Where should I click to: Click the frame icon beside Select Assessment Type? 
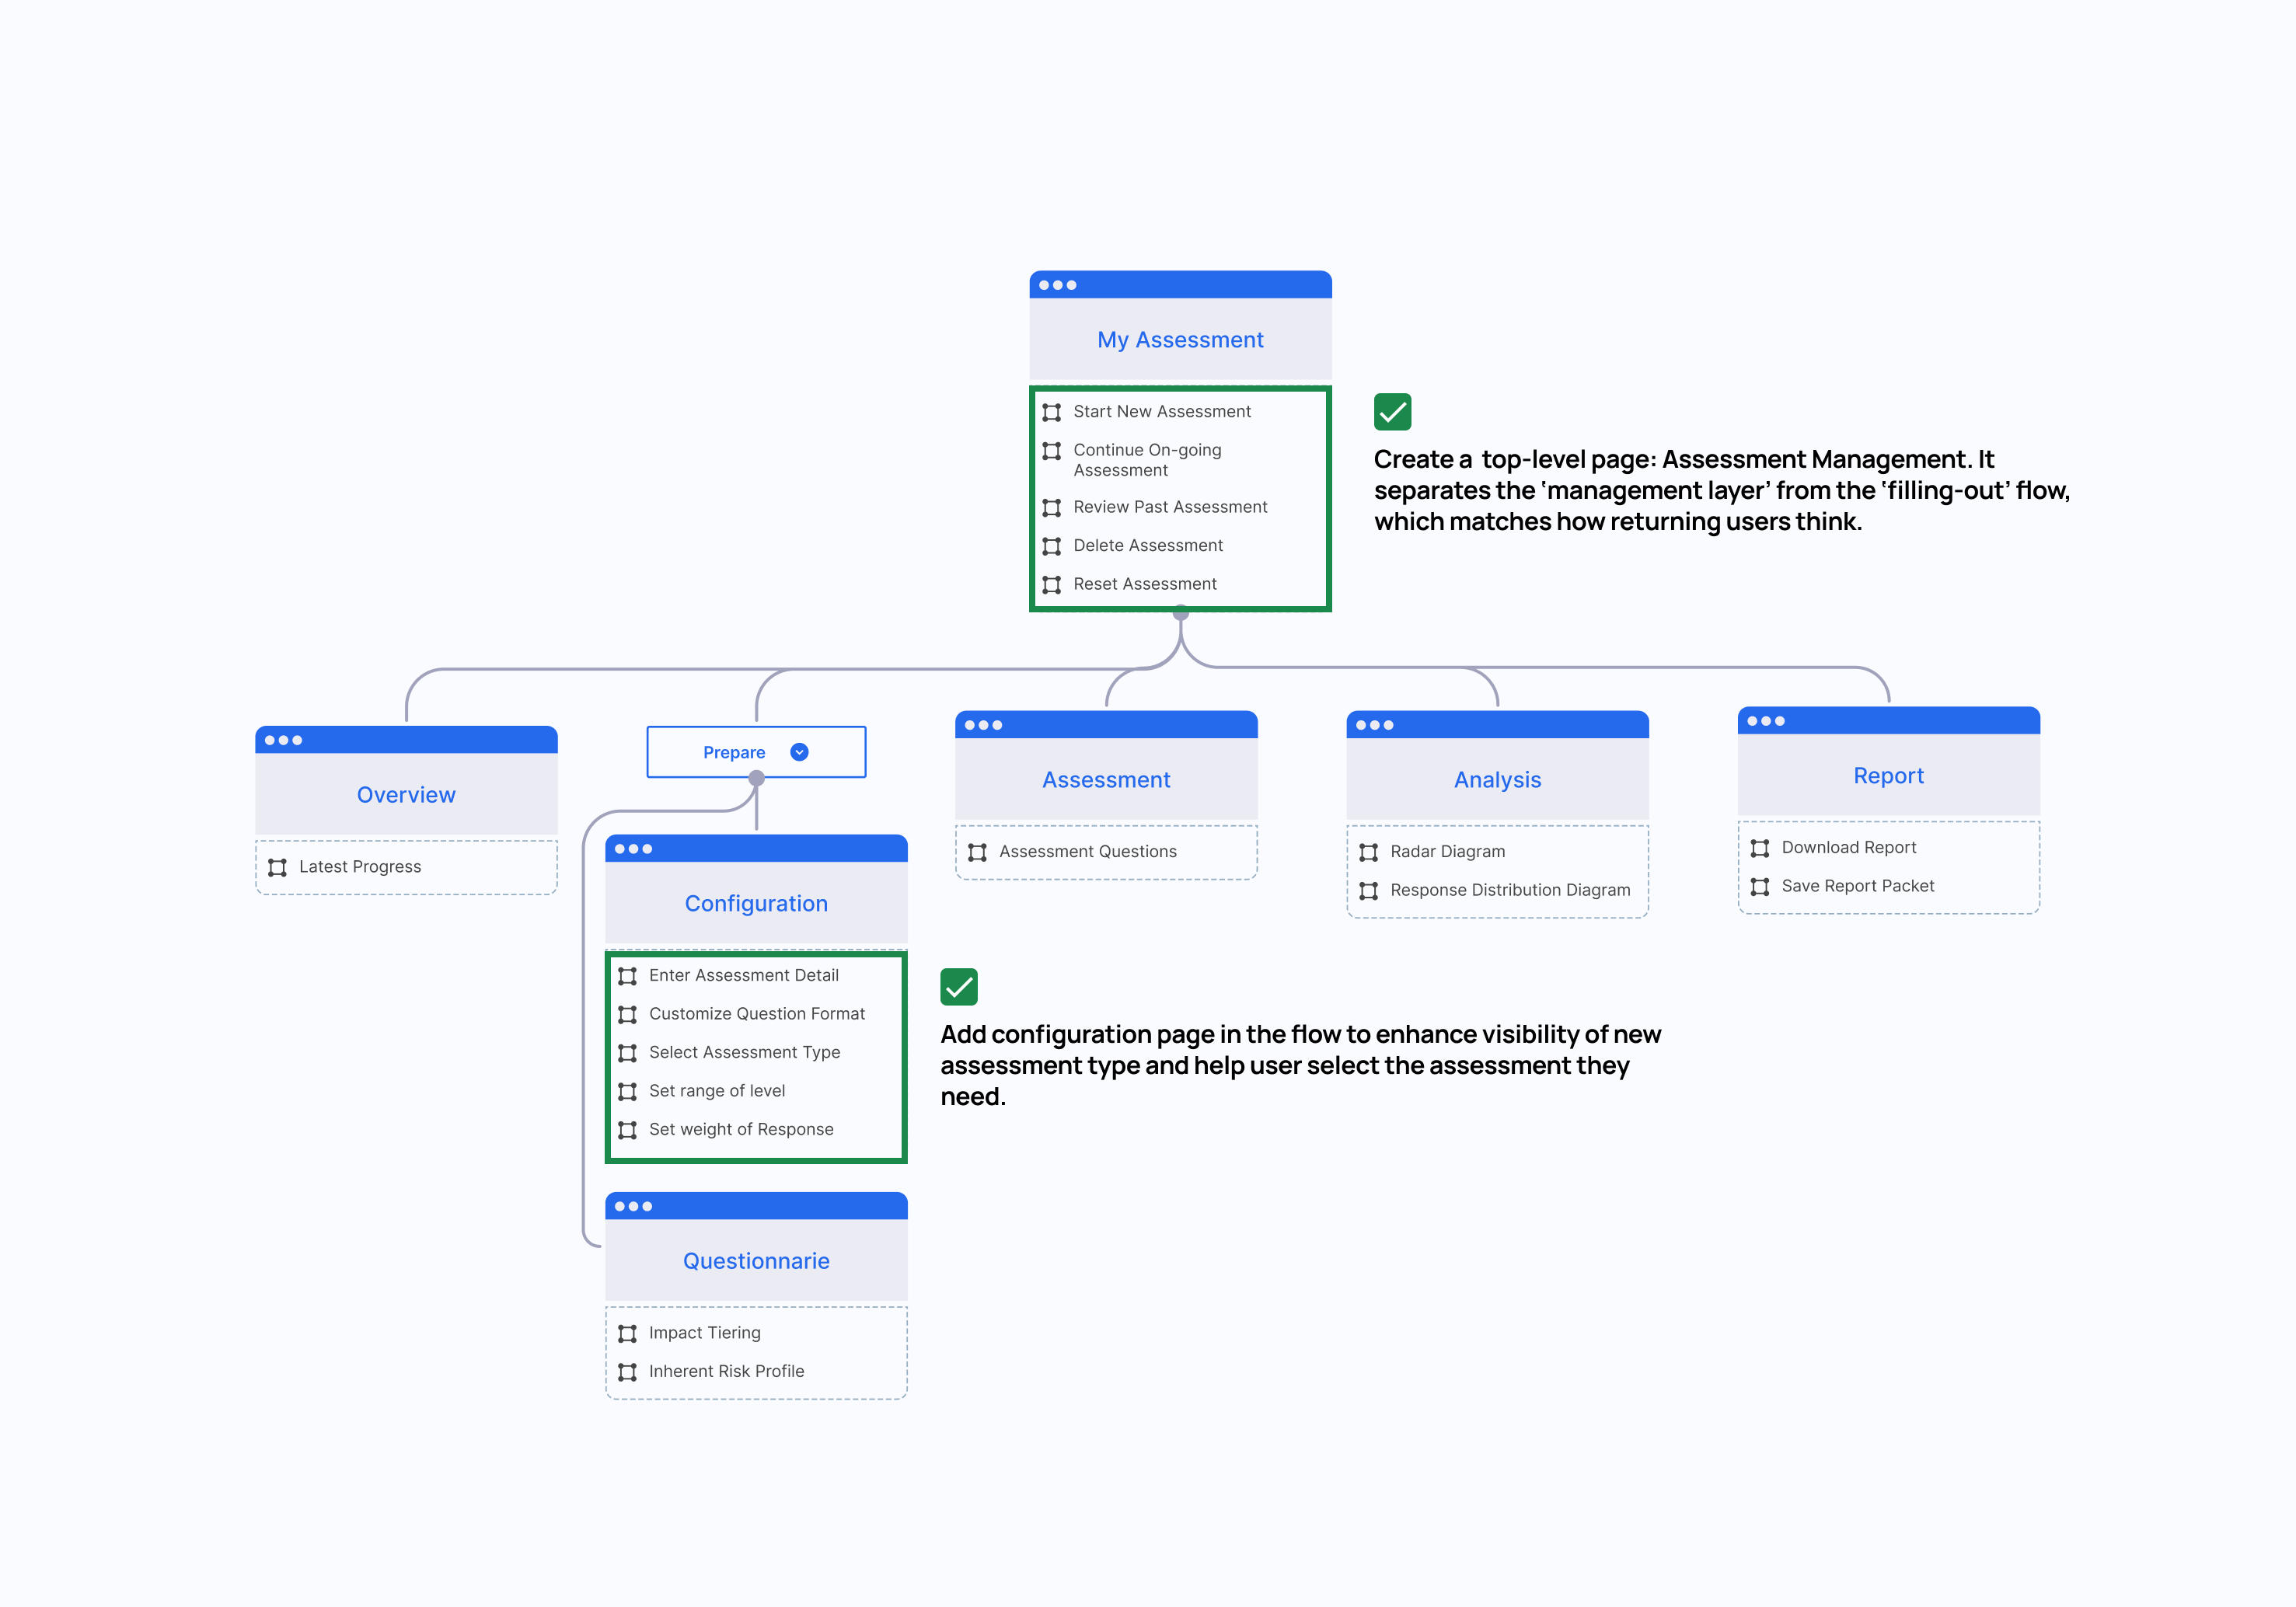tap(627, 1053)
